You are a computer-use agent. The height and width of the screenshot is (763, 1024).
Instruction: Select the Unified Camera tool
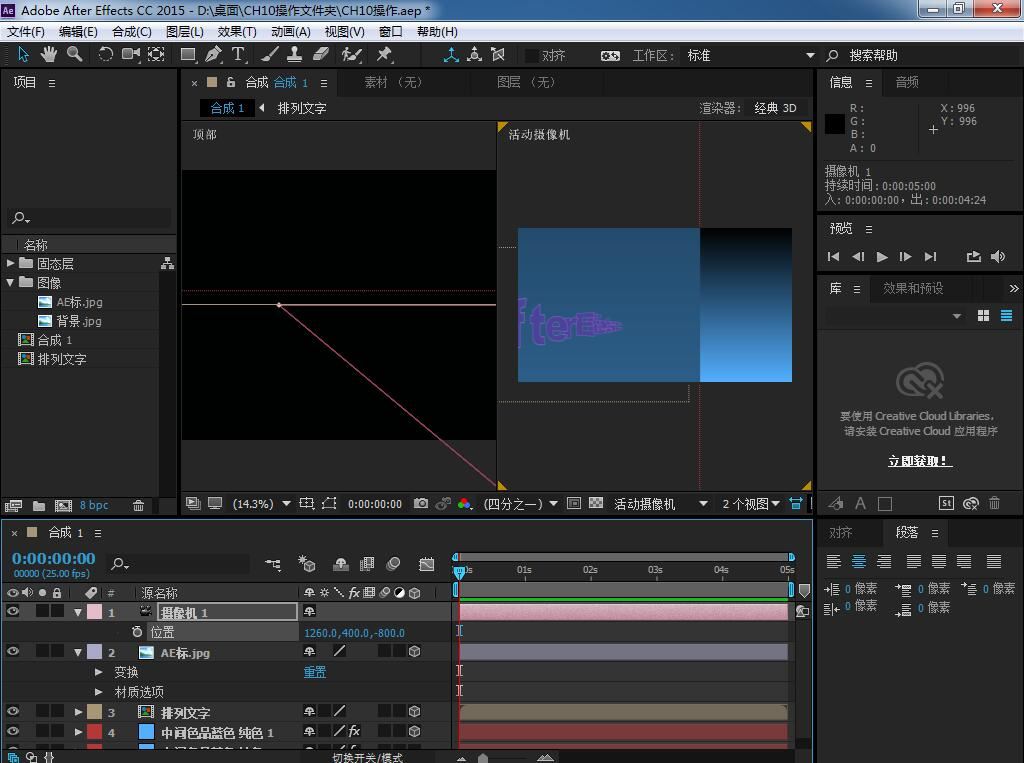click(131, 54)
